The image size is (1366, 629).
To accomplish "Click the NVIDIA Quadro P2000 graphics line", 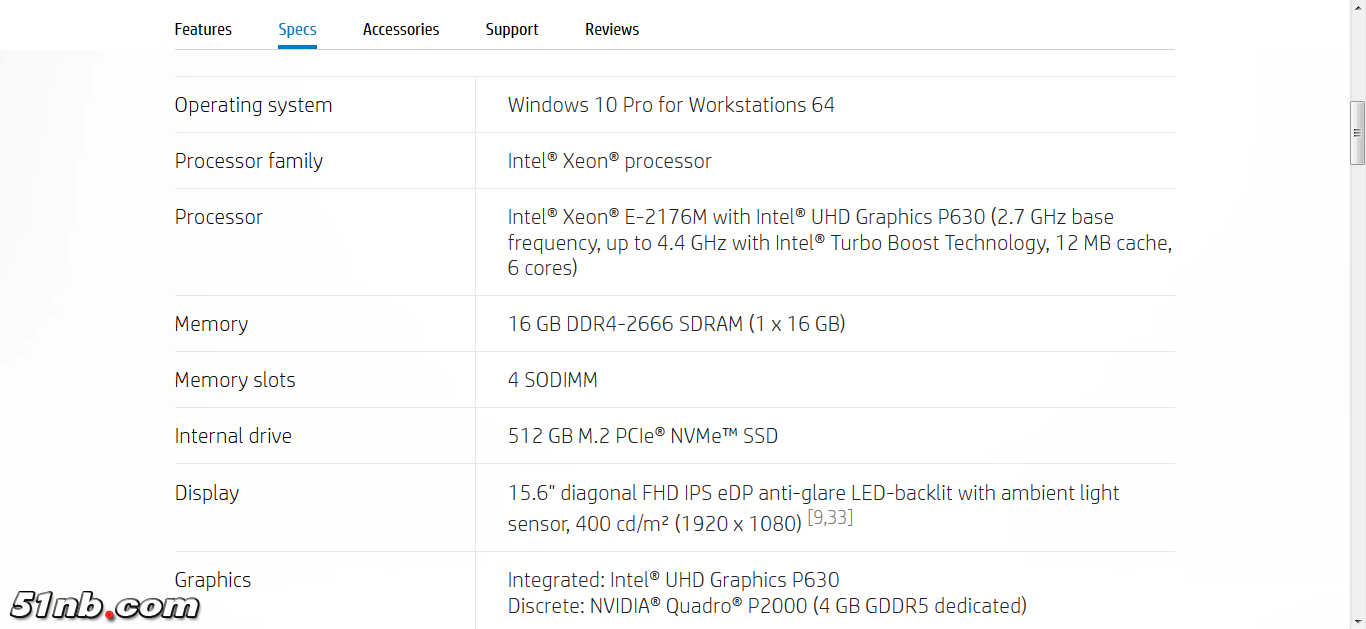I will [766, 606].
